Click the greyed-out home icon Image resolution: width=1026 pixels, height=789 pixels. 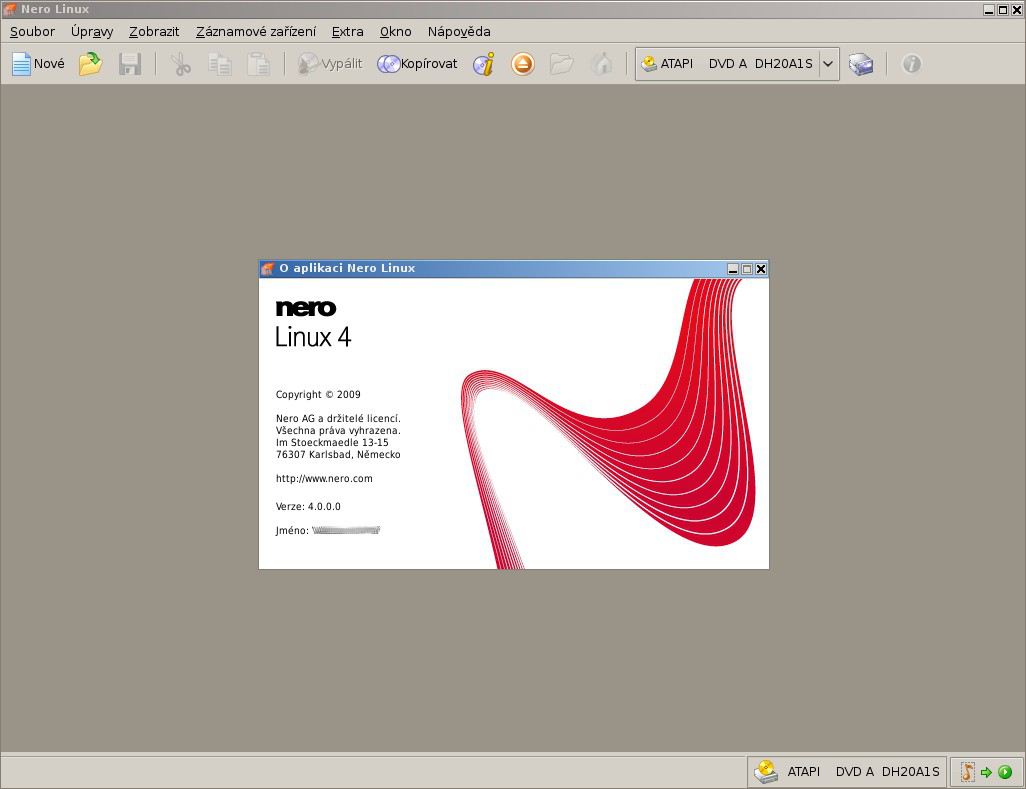point(601,64)
